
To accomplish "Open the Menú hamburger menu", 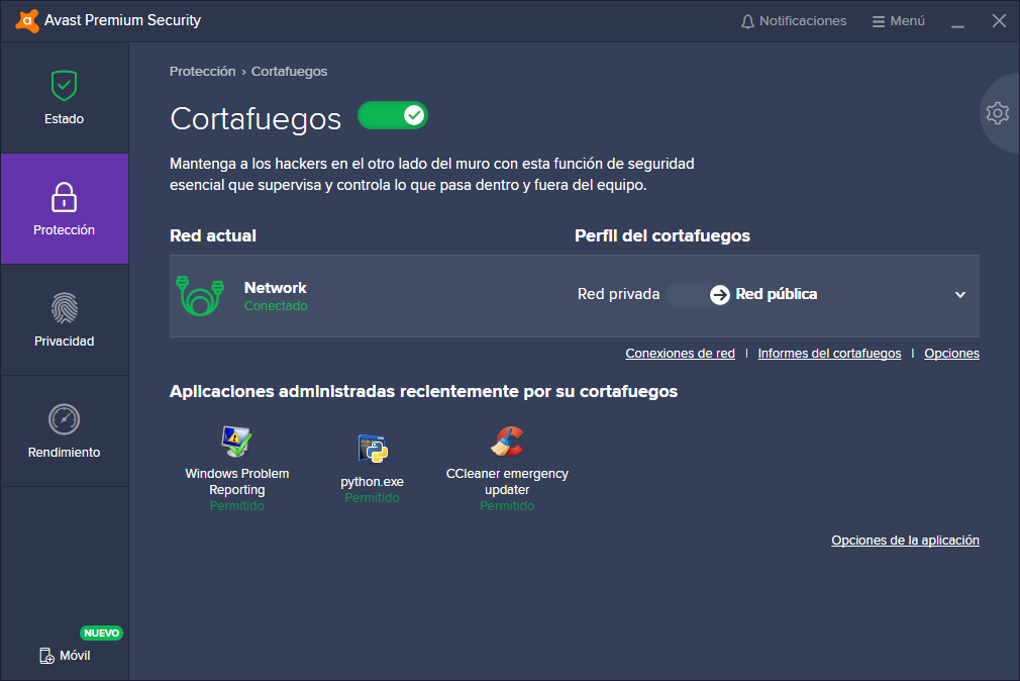I will pos(898,21).
